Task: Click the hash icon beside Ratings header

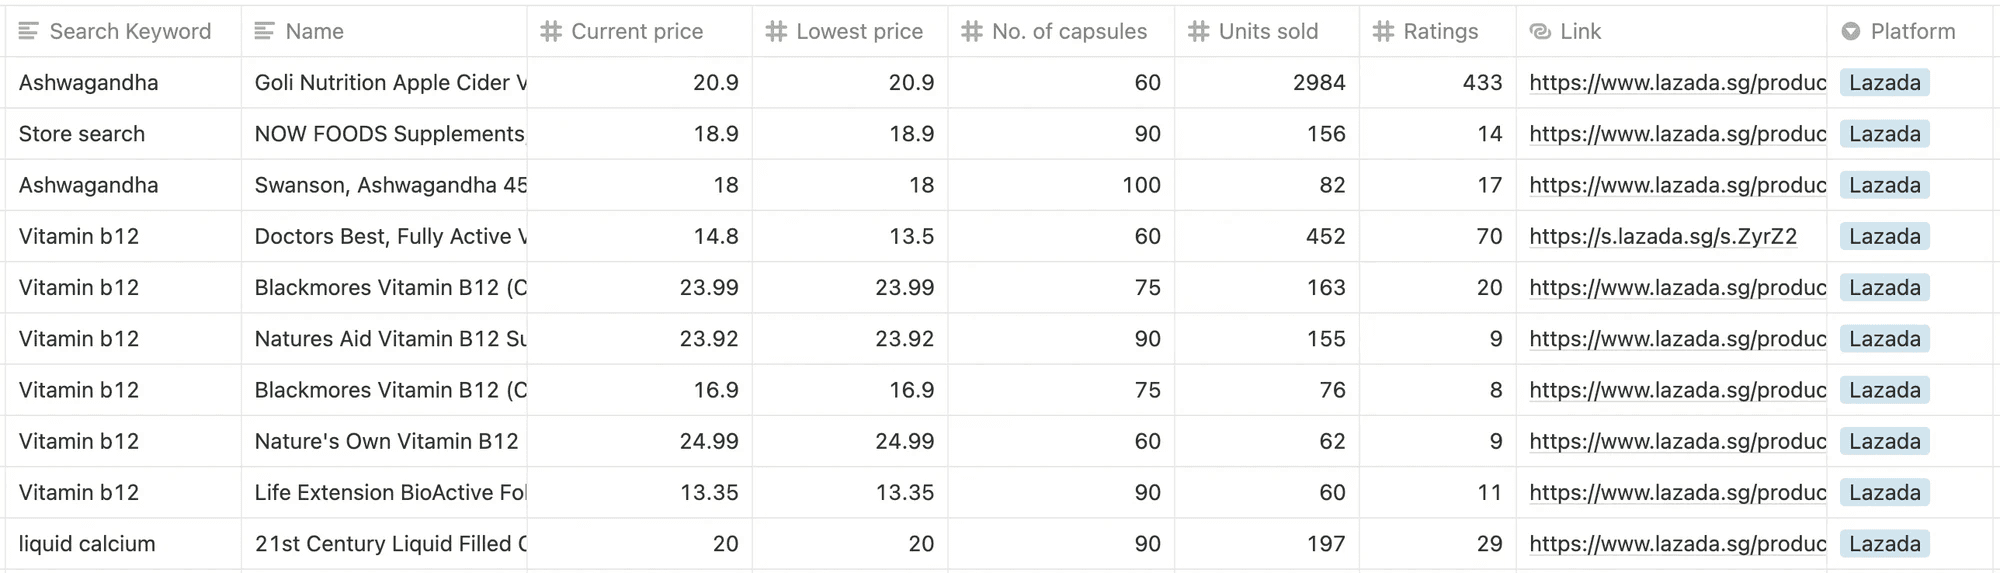Action: point(1383,32)
